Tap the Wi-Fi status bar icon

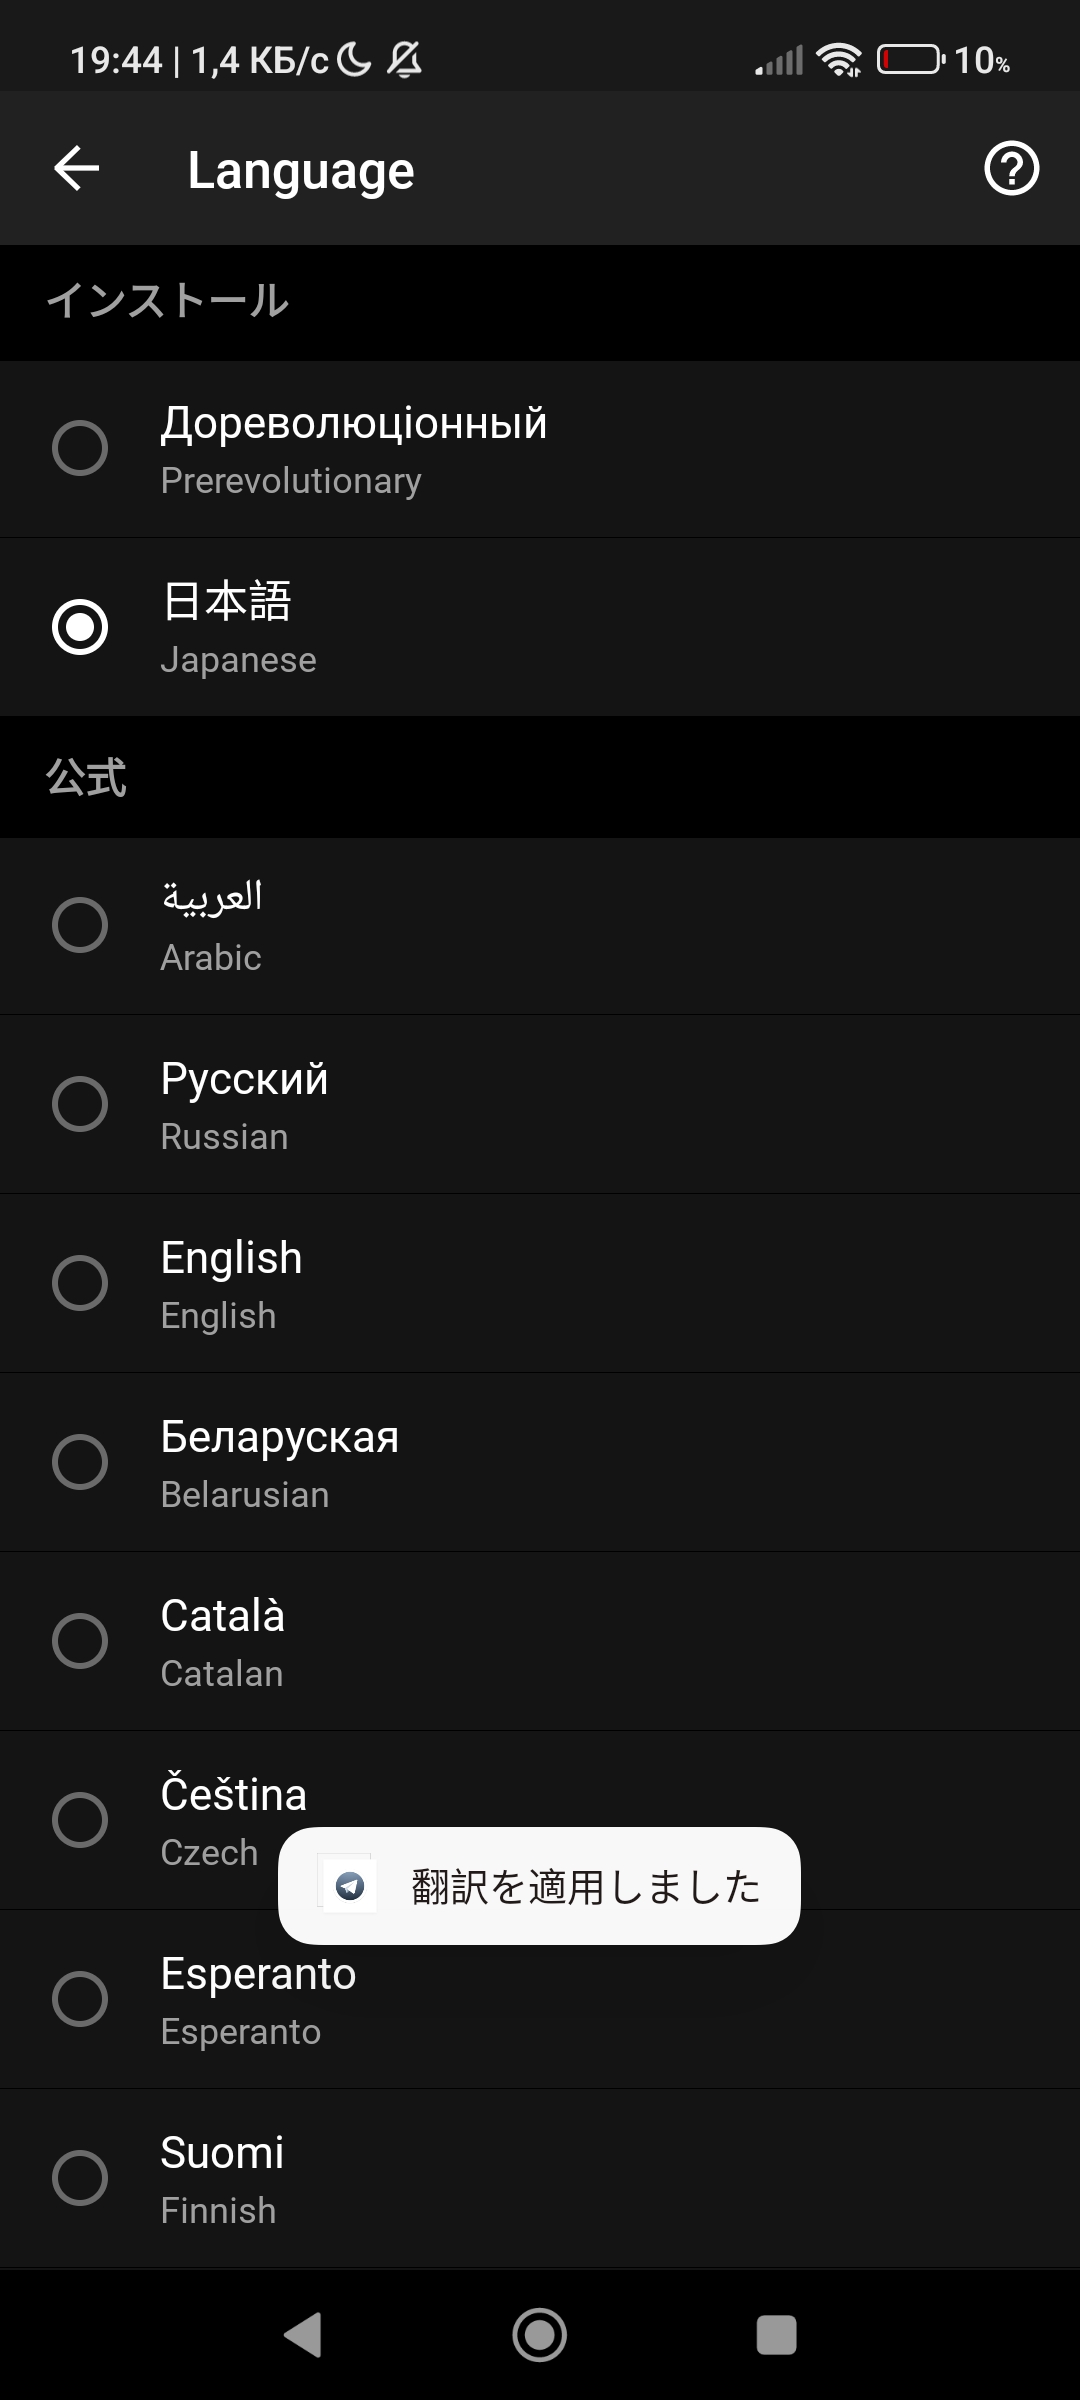pyautogui.click(x=838, y=60)
